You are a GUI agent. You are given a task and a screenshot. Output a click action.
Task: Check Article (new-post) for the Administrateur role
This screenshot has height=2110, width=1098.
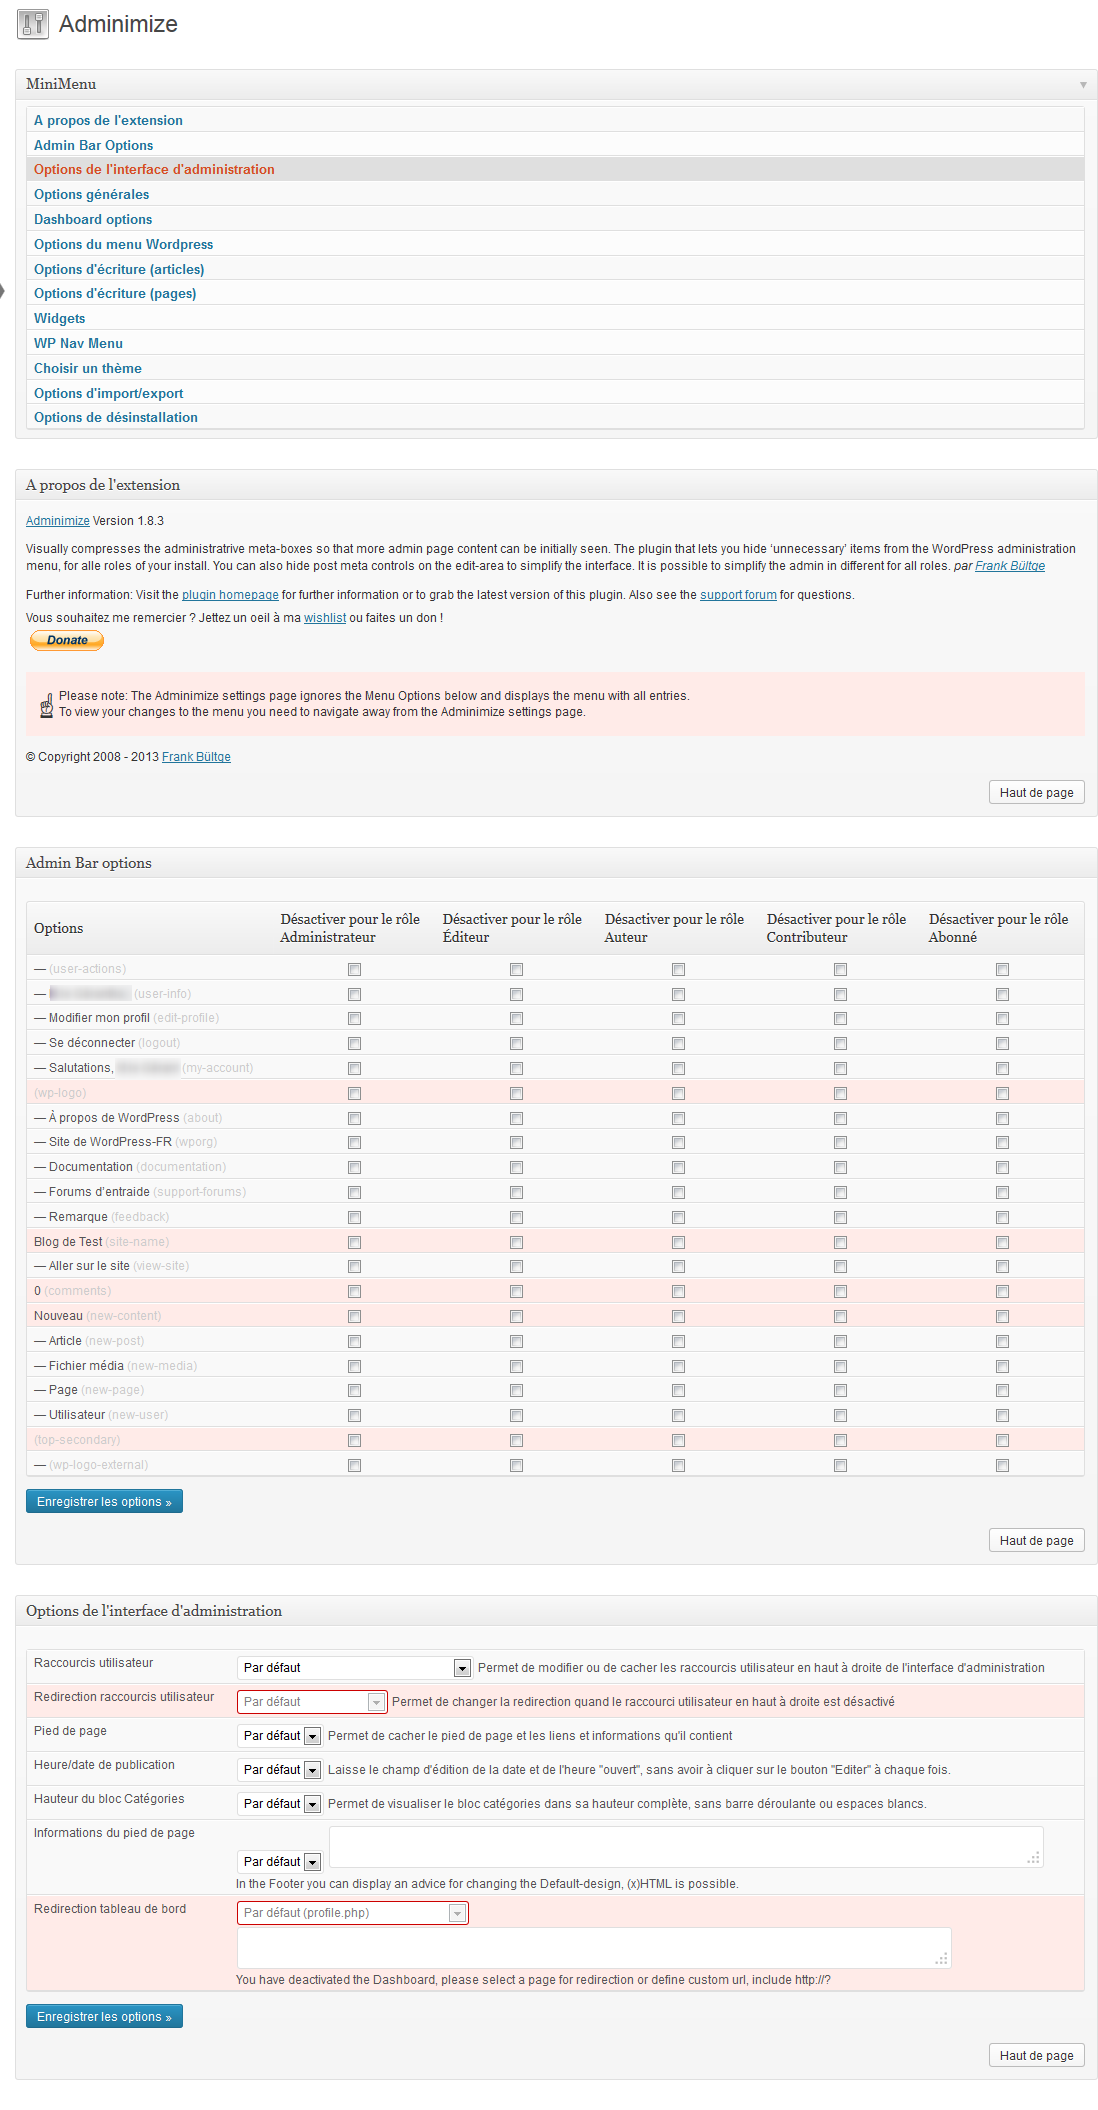354,1341
